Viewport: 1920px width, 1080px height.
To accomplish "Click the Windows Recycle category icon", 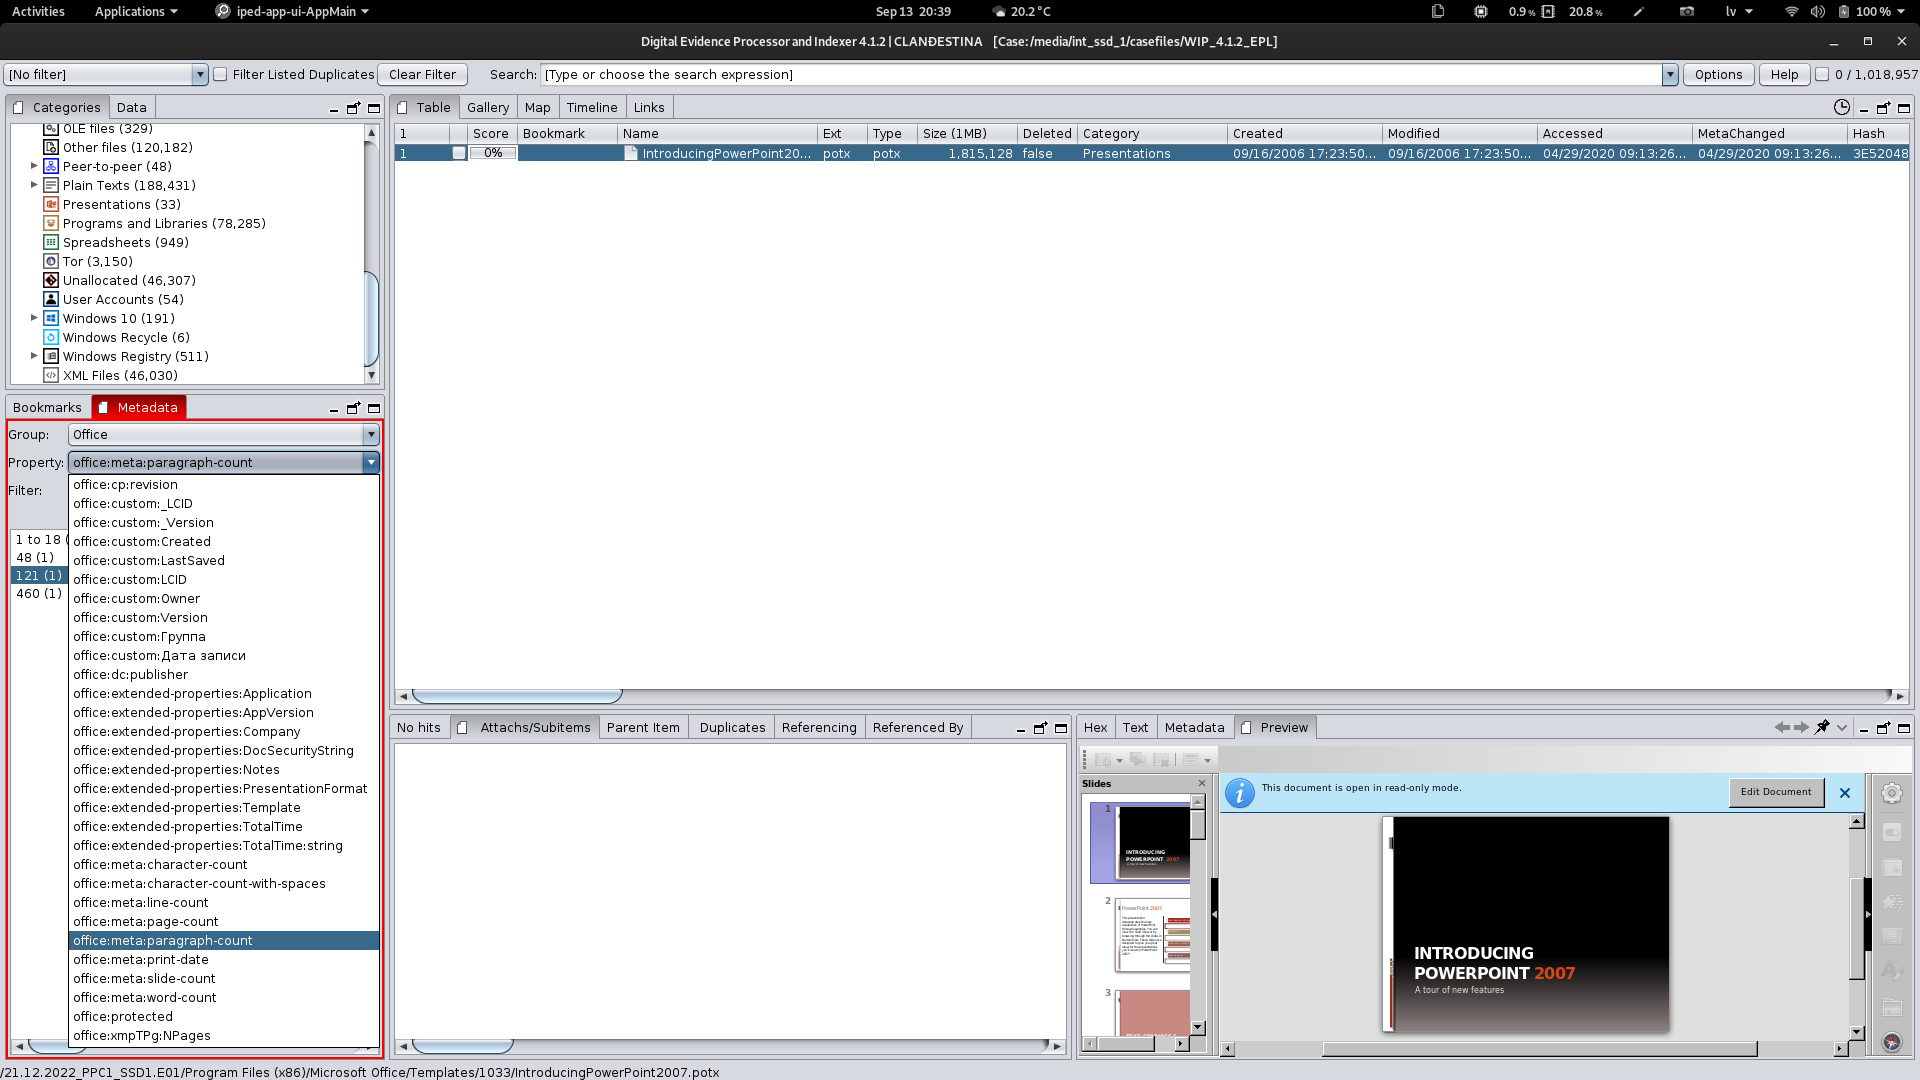I will [x=51, y=337].
